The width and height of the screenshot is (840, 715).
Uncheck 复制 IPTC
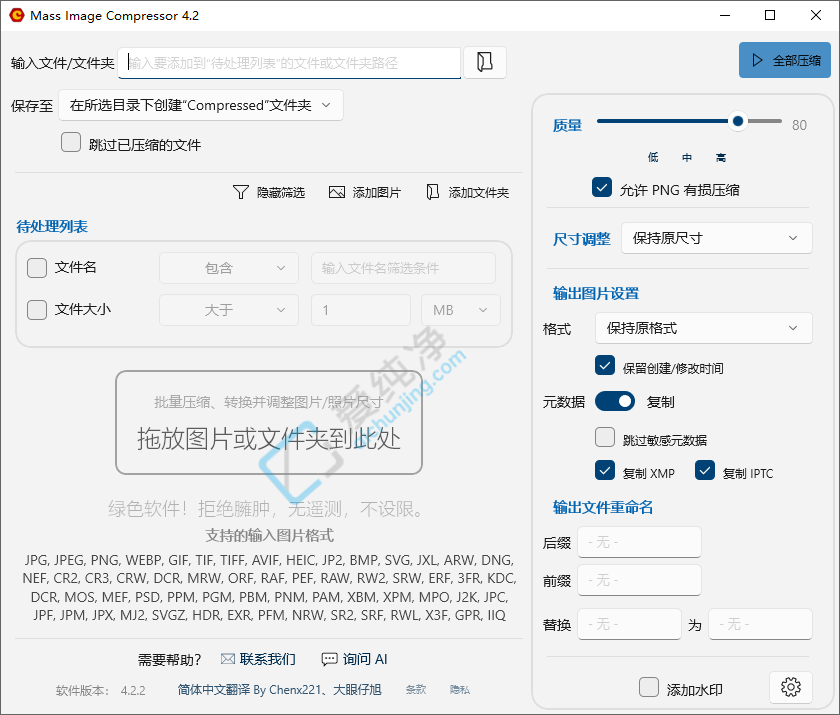tap(705, 471)
